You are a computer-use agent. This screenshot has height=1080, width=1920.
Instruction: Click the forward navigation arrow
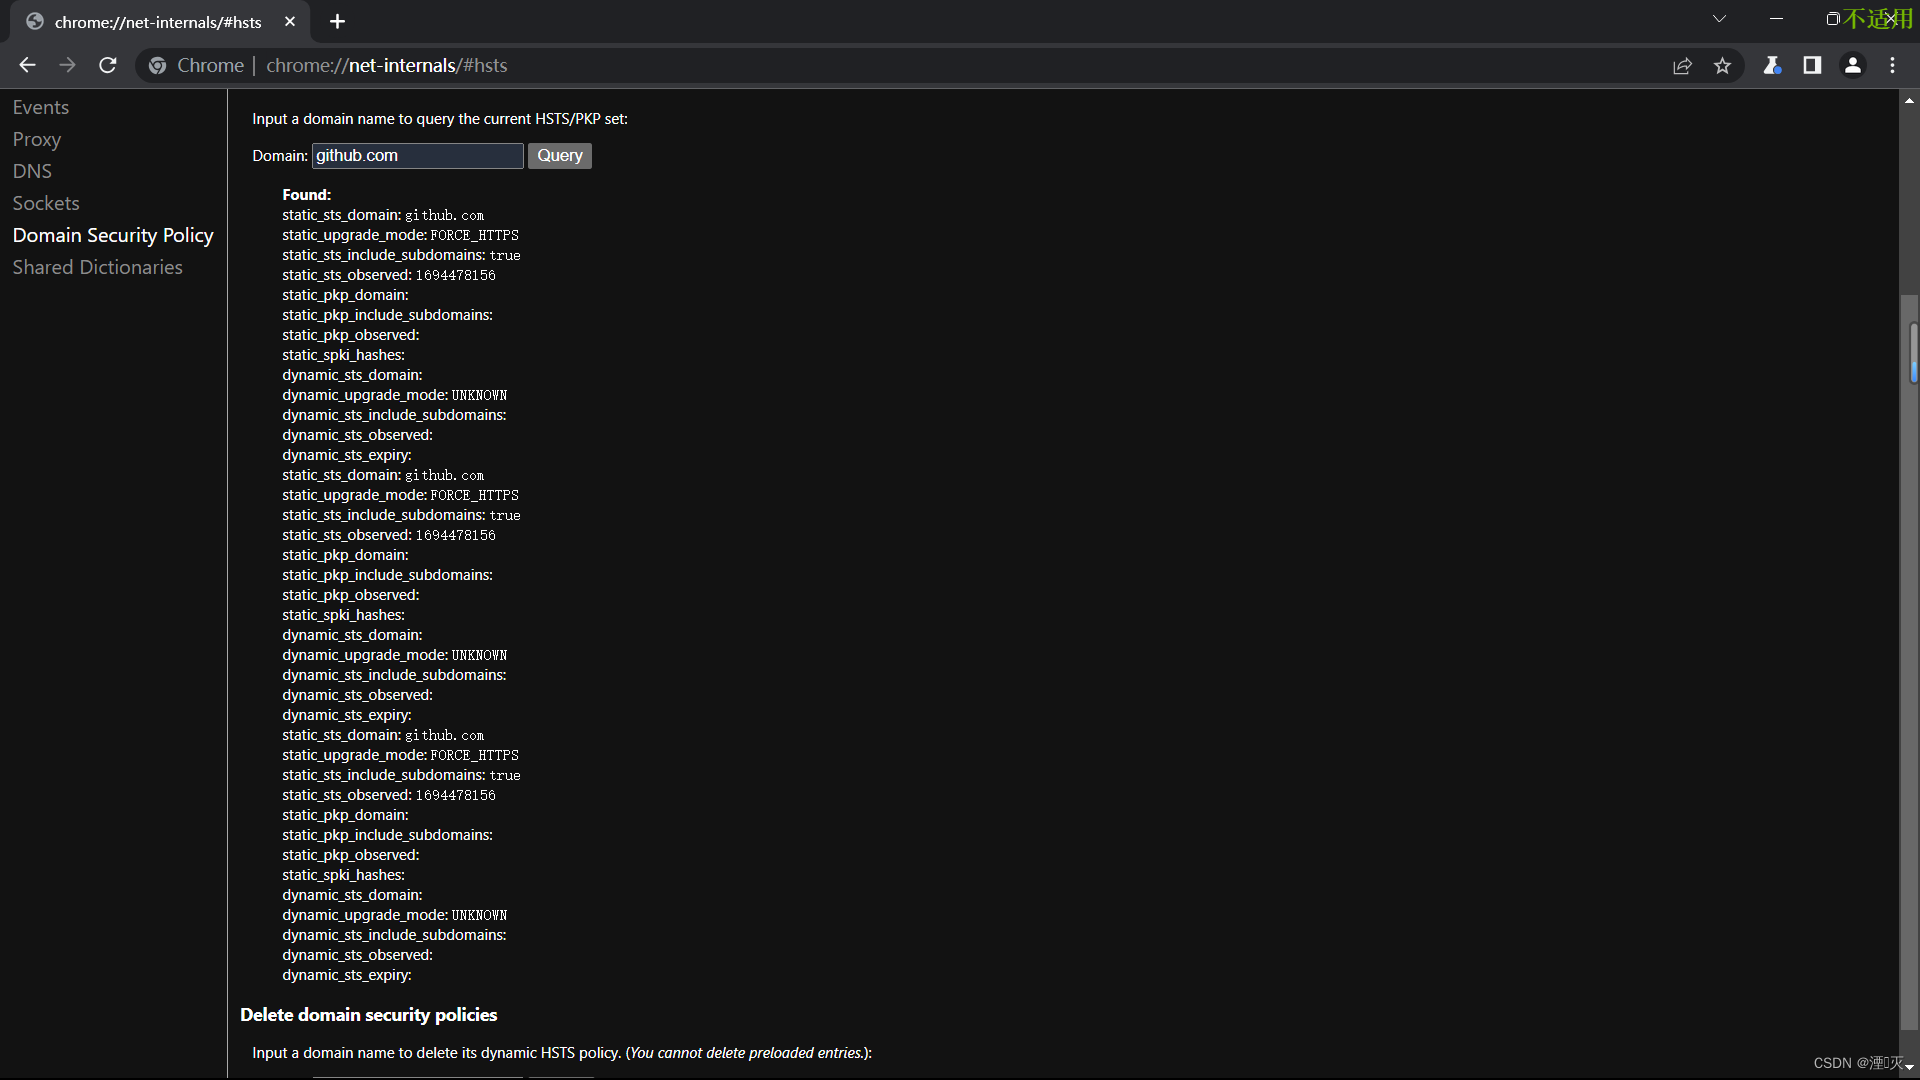[x=67, y=65]
